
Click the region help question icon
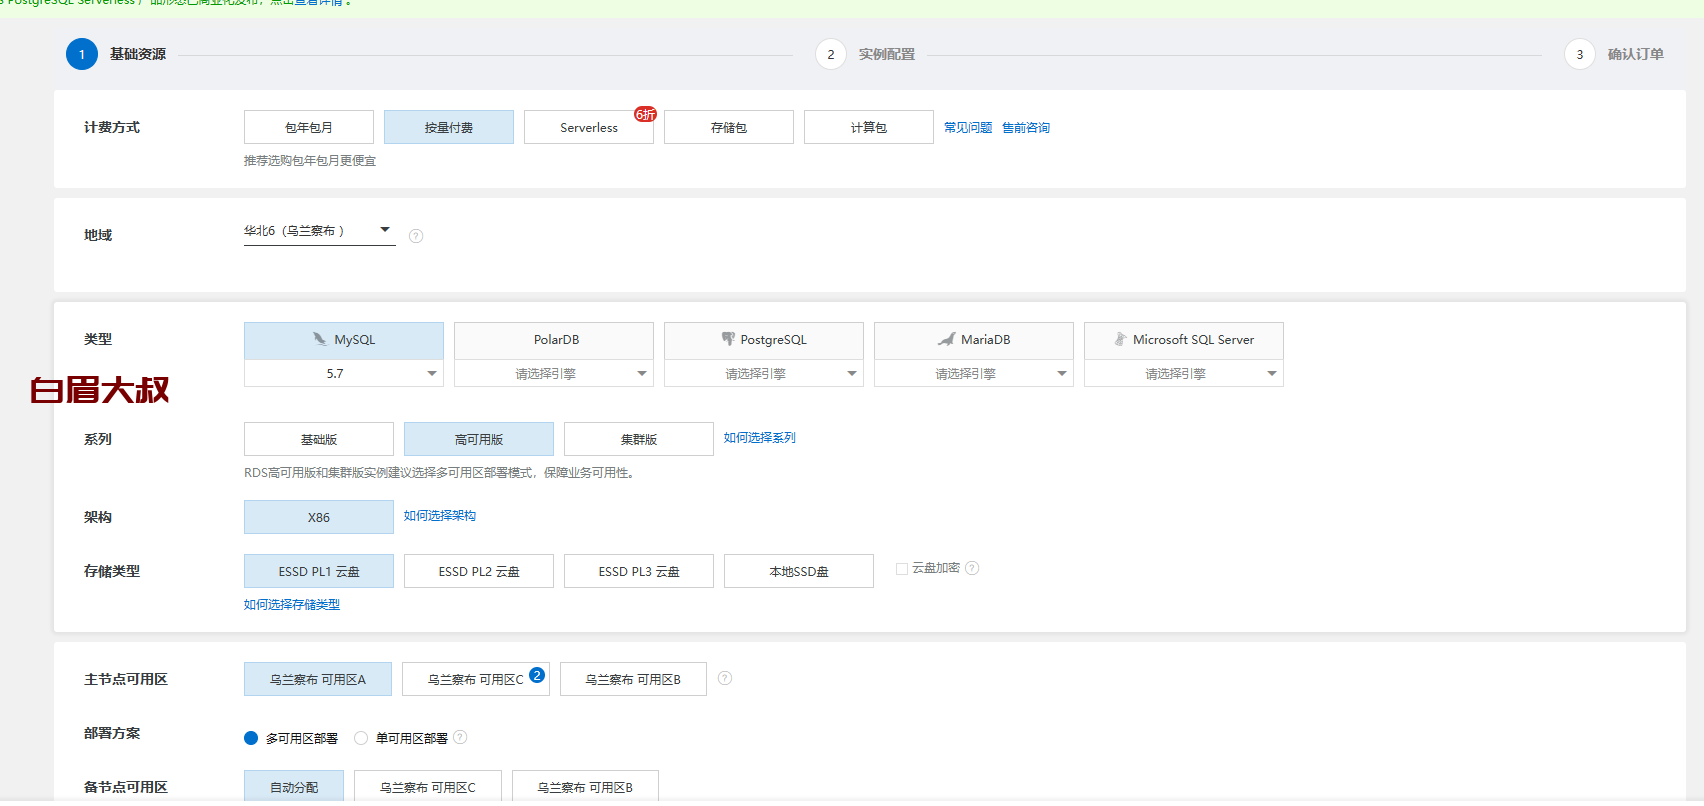416,236
